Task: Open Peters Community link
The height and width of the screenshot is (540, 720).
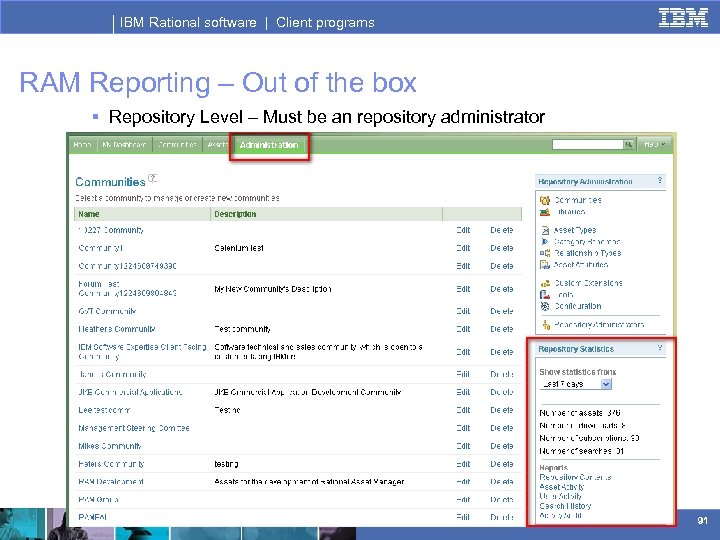Action: click(111, 464)
